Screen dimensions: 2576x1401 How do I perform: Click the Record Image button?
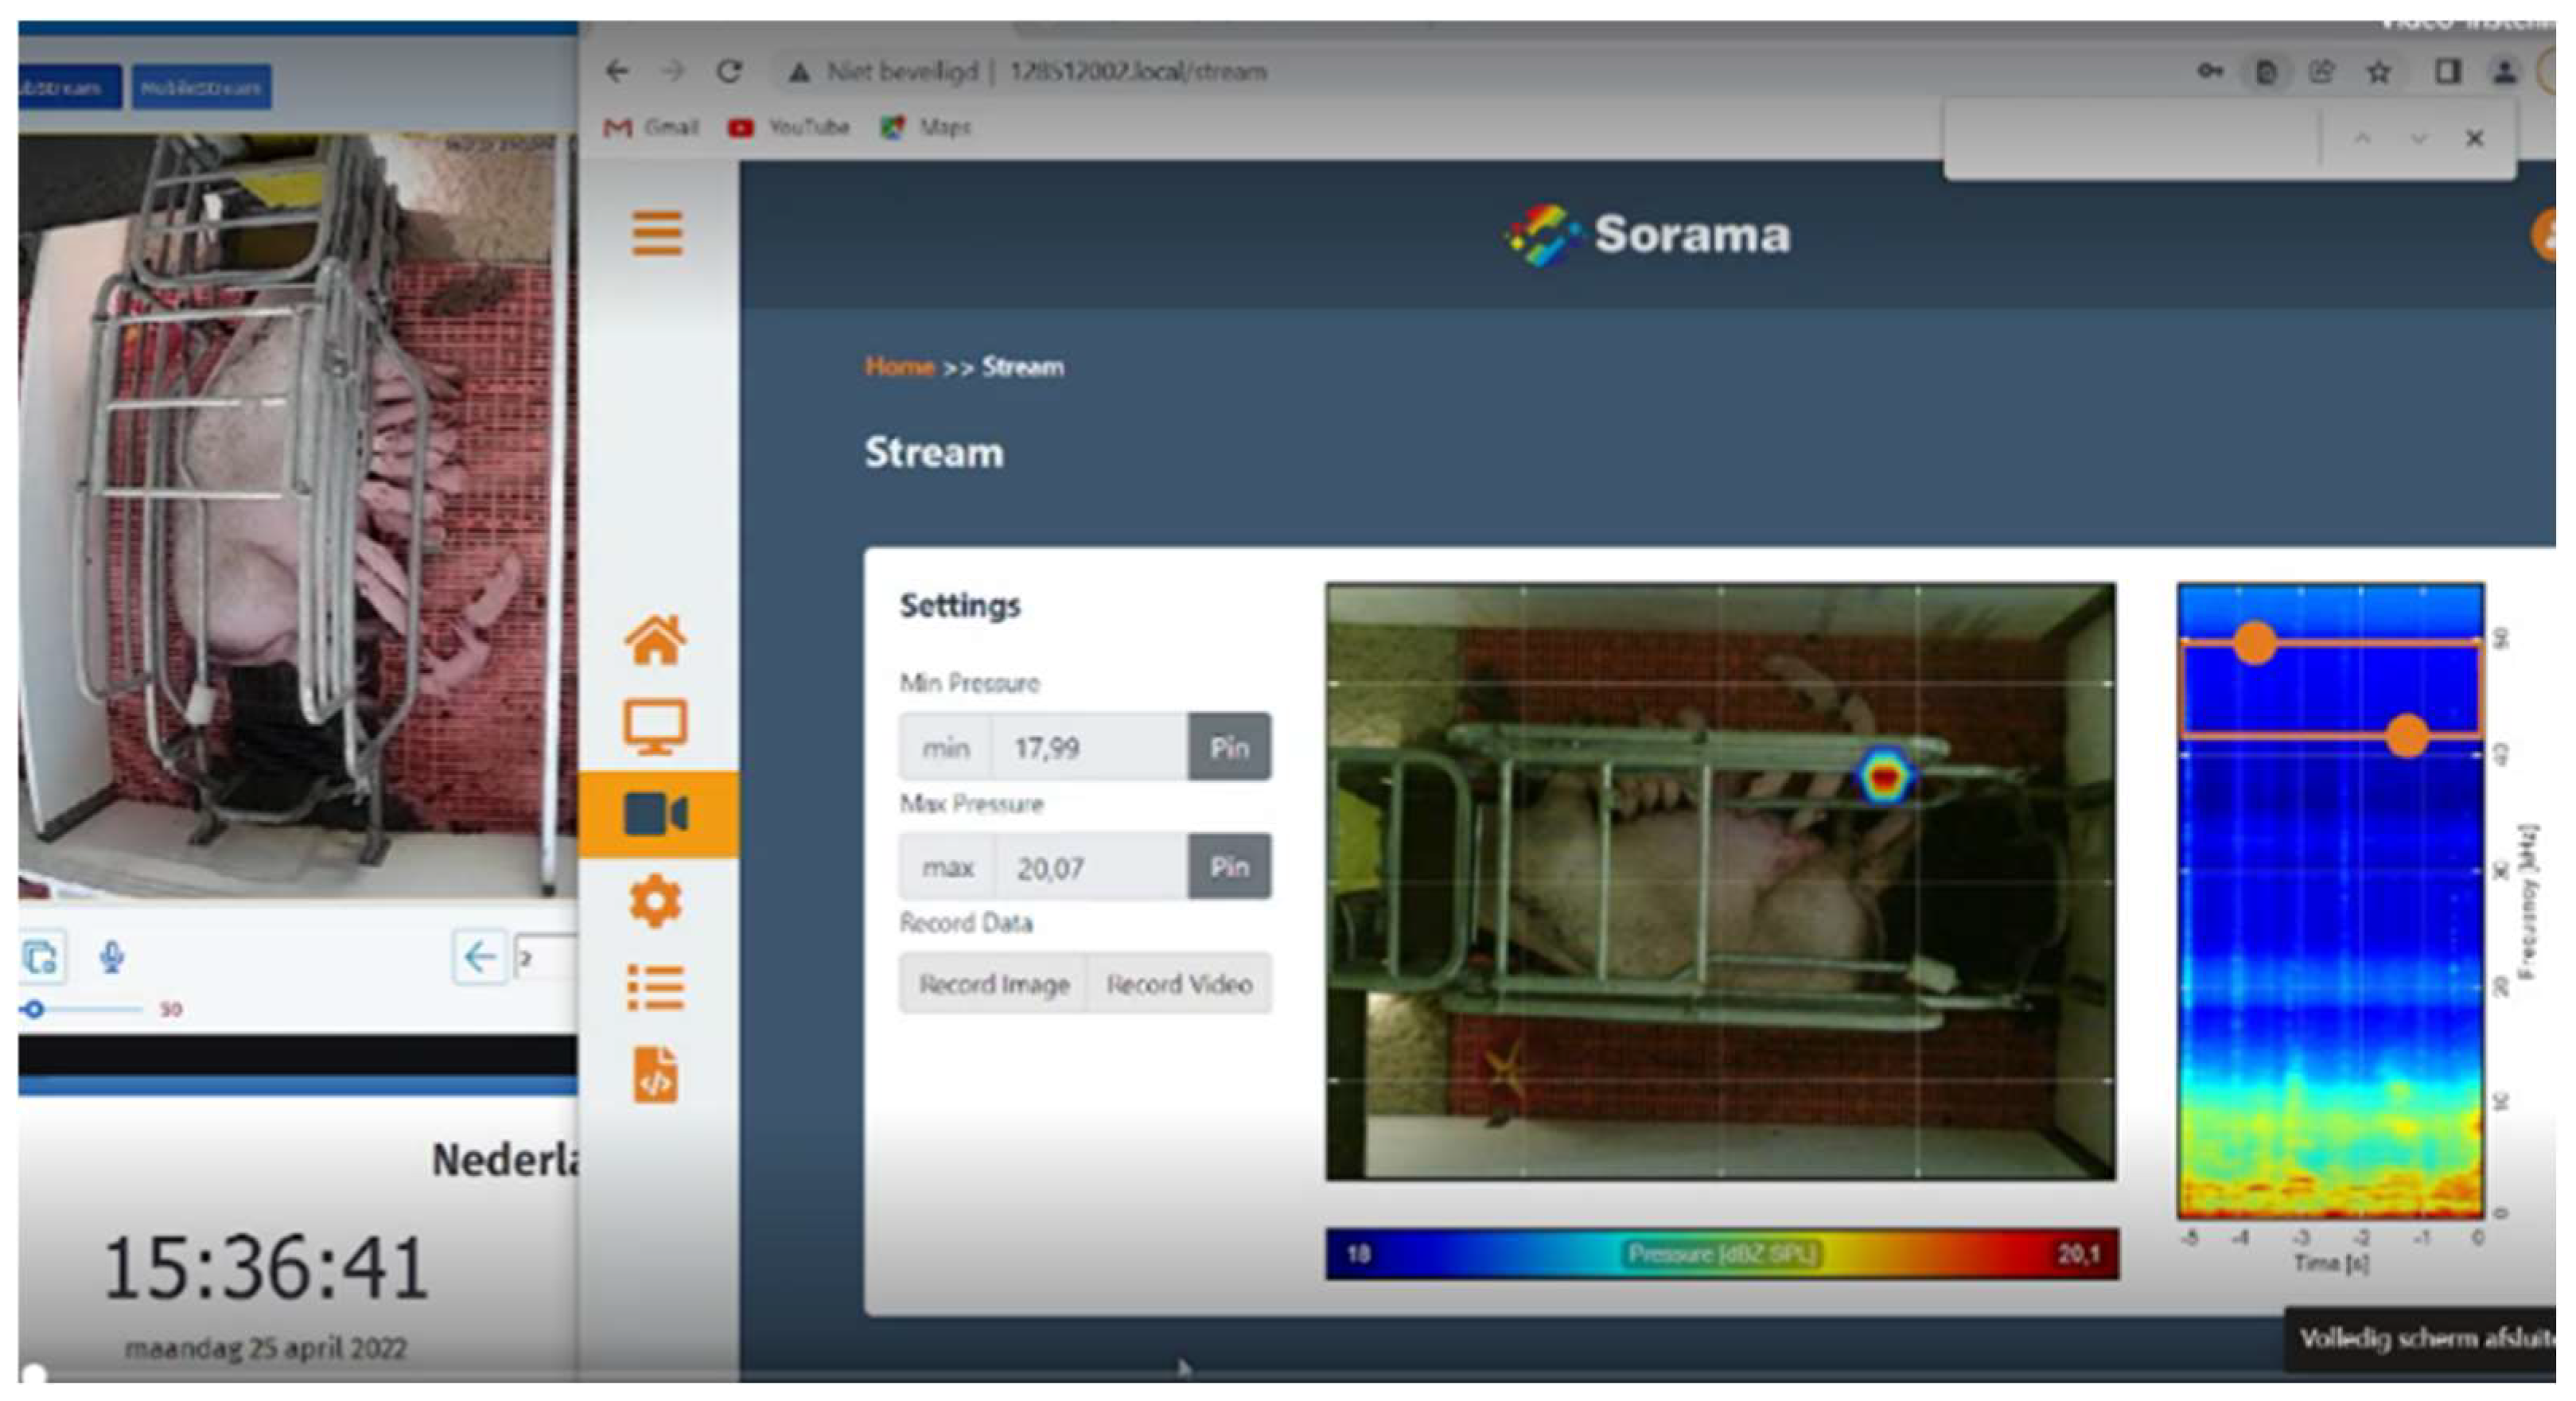point(994,984)
